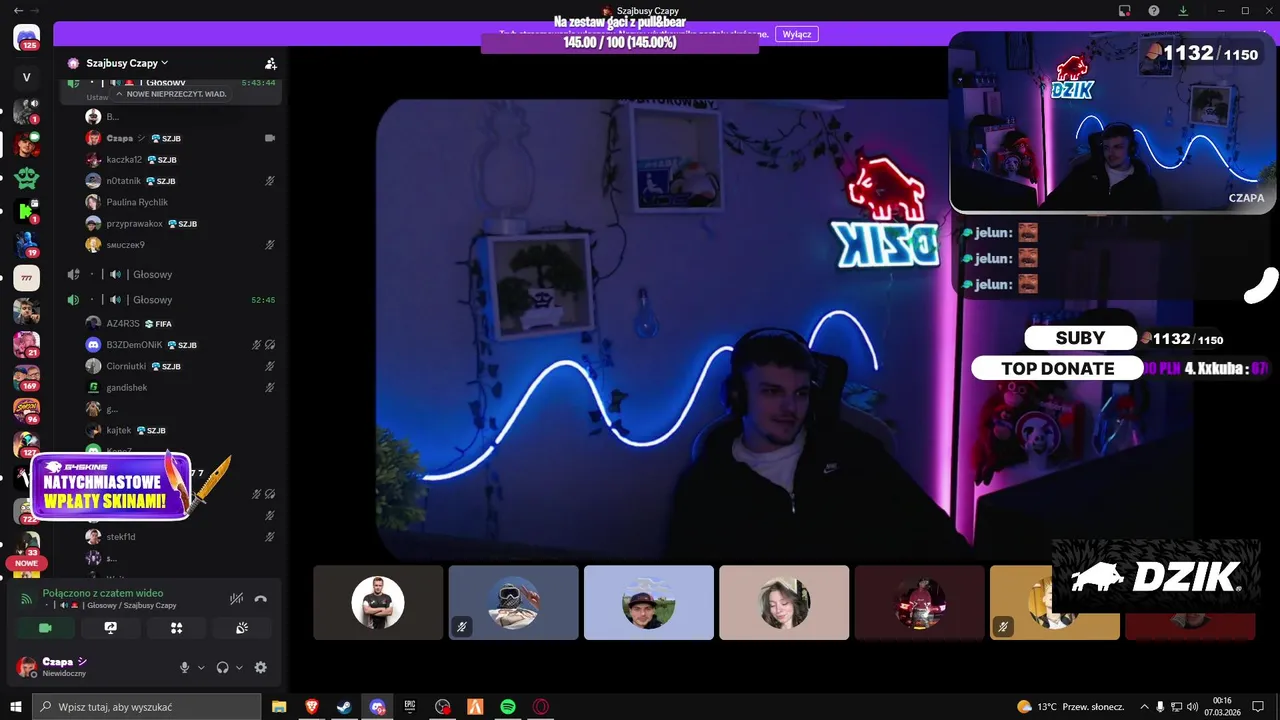Open Epic Games launcher from taskbar

pyautogui.click(x=409, y=706)
